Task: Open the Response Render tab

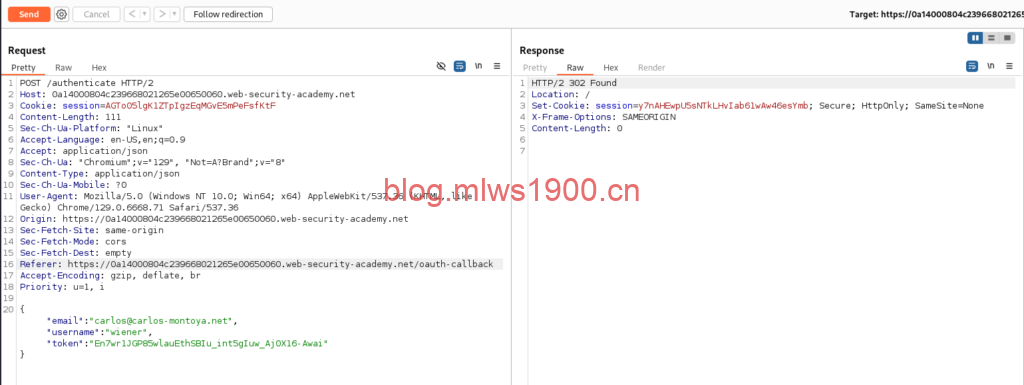Action: click(651, 68)
